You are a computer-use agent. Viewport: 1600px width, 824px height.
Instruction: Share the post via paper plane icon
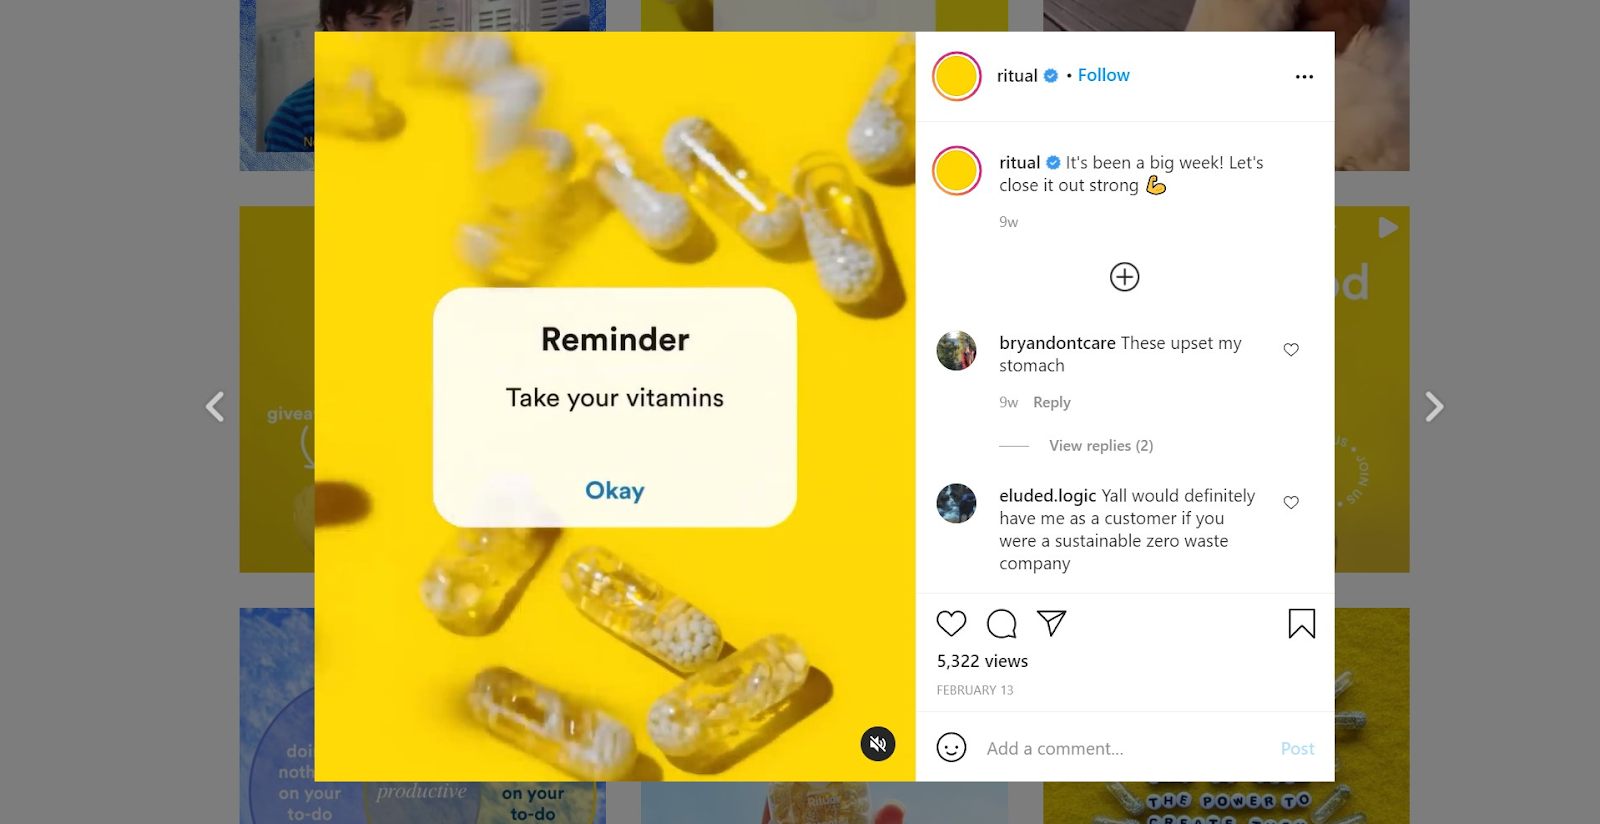coord(1051,623)
